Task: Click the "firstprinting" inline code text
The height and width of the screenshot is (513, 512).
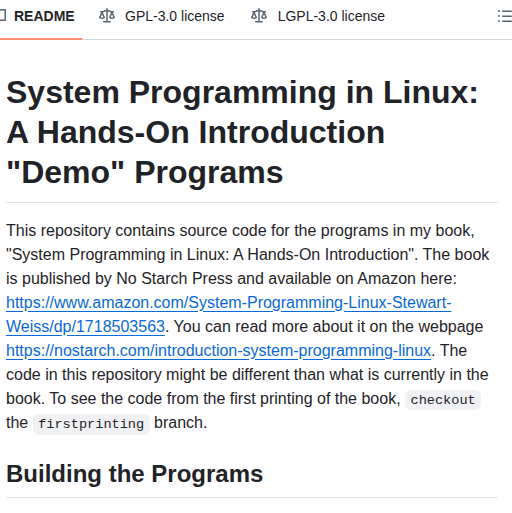Action: (x=91, y=424)
